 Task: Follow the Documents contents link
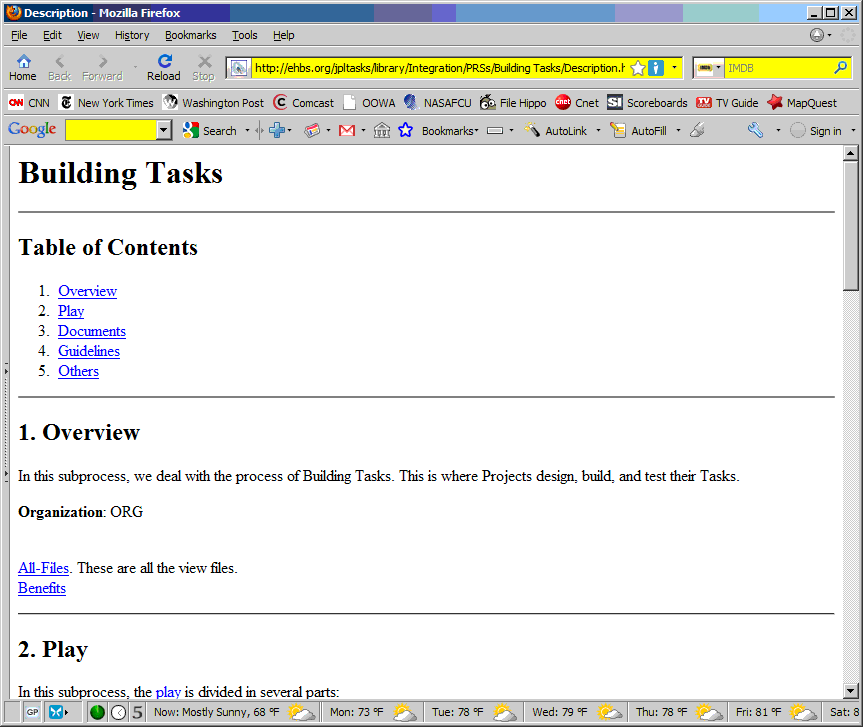92,331
